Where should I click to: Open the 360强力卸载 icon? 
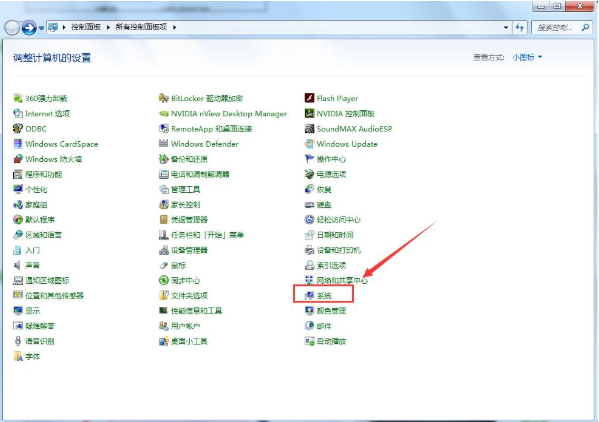(18, 98)
